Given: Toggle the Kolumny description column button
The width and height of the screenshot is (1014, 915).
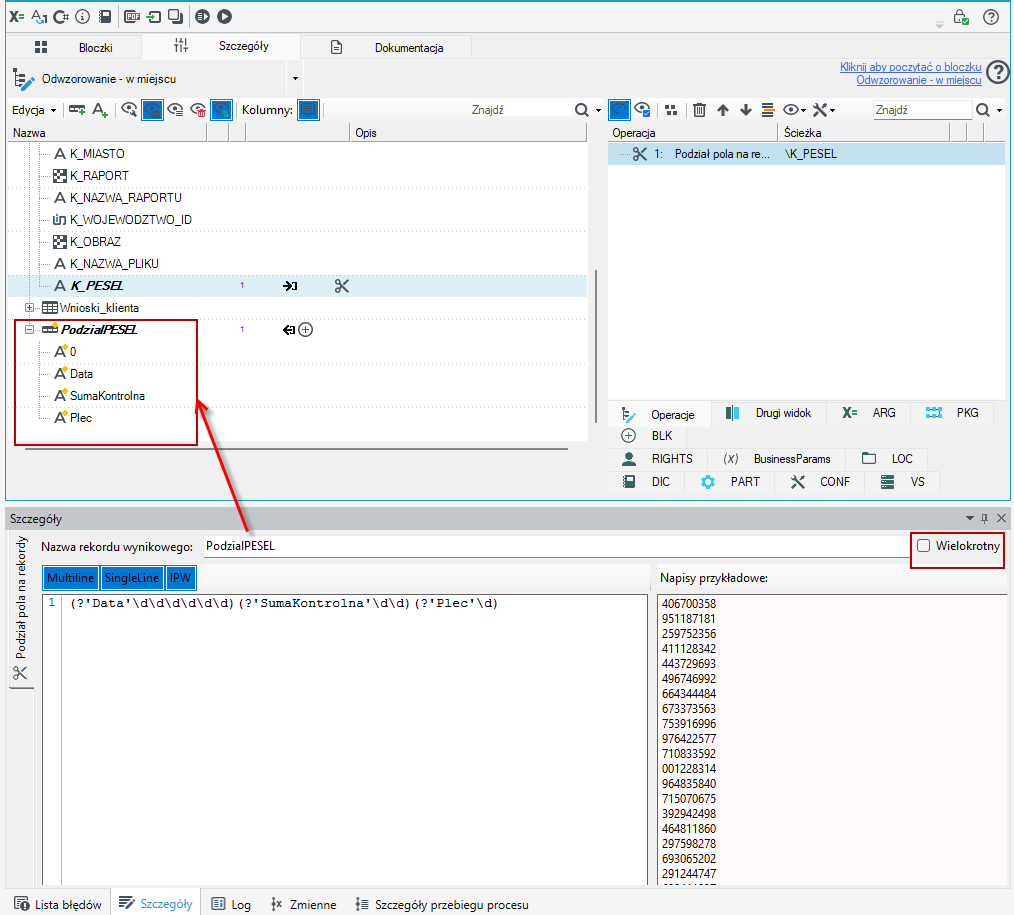Looking at the screenshot, I should point(308,110).
